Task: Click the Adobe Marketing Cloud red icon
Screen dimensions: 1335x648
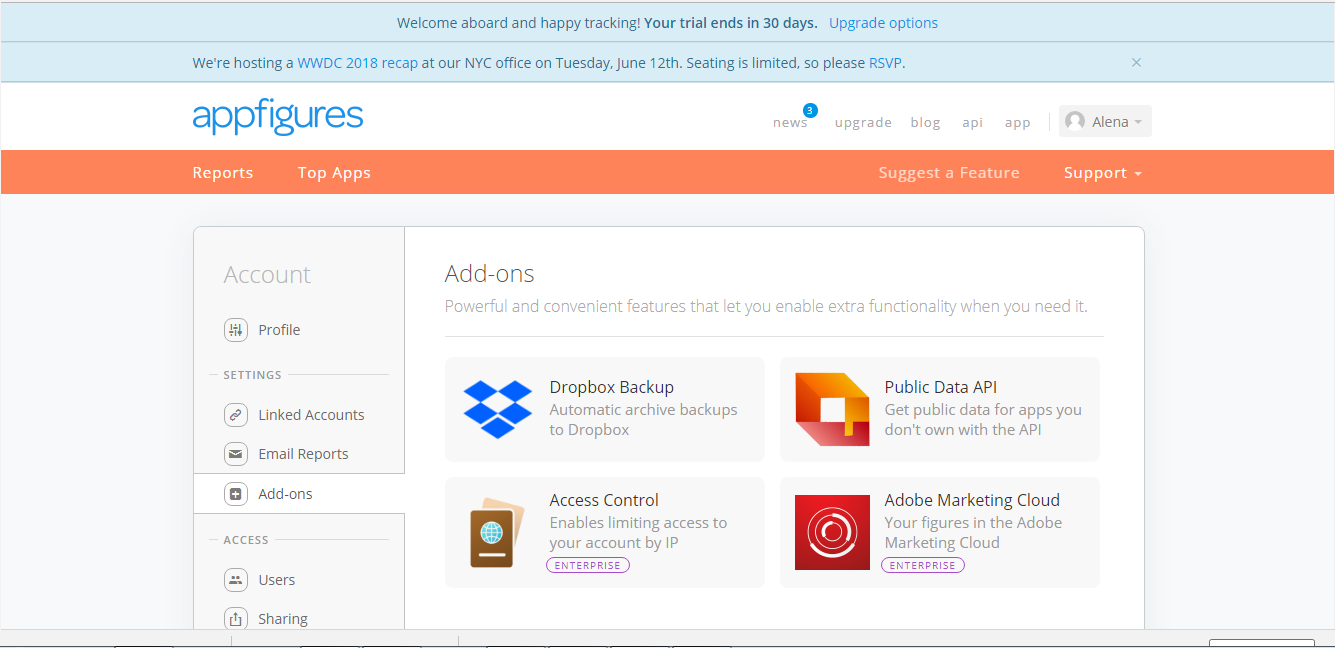Action: click(832, 532)
